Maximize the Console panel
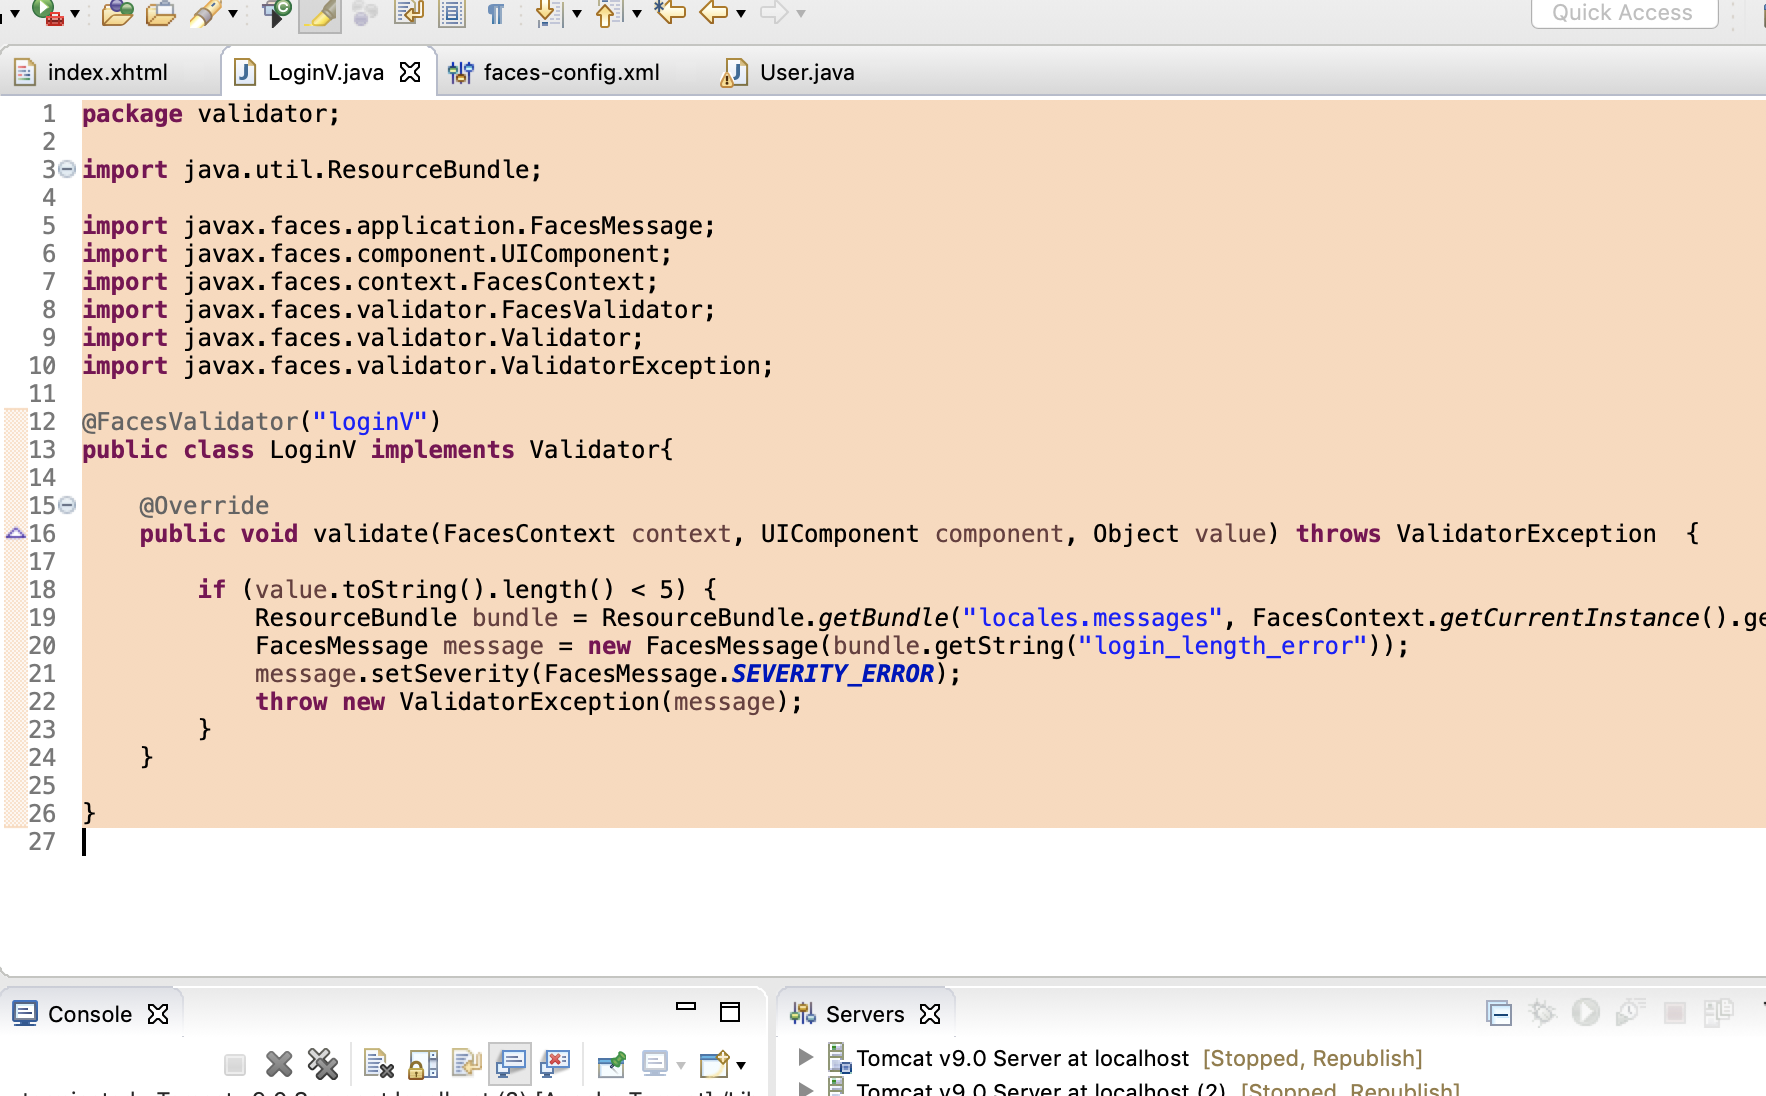 click(x=730, y=1012)
